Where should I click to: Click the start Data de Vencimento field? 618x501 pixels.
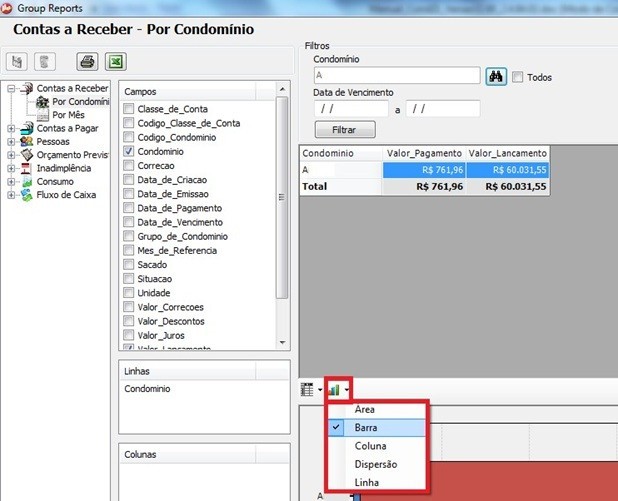pyautogui.click(x=351, y=108)
